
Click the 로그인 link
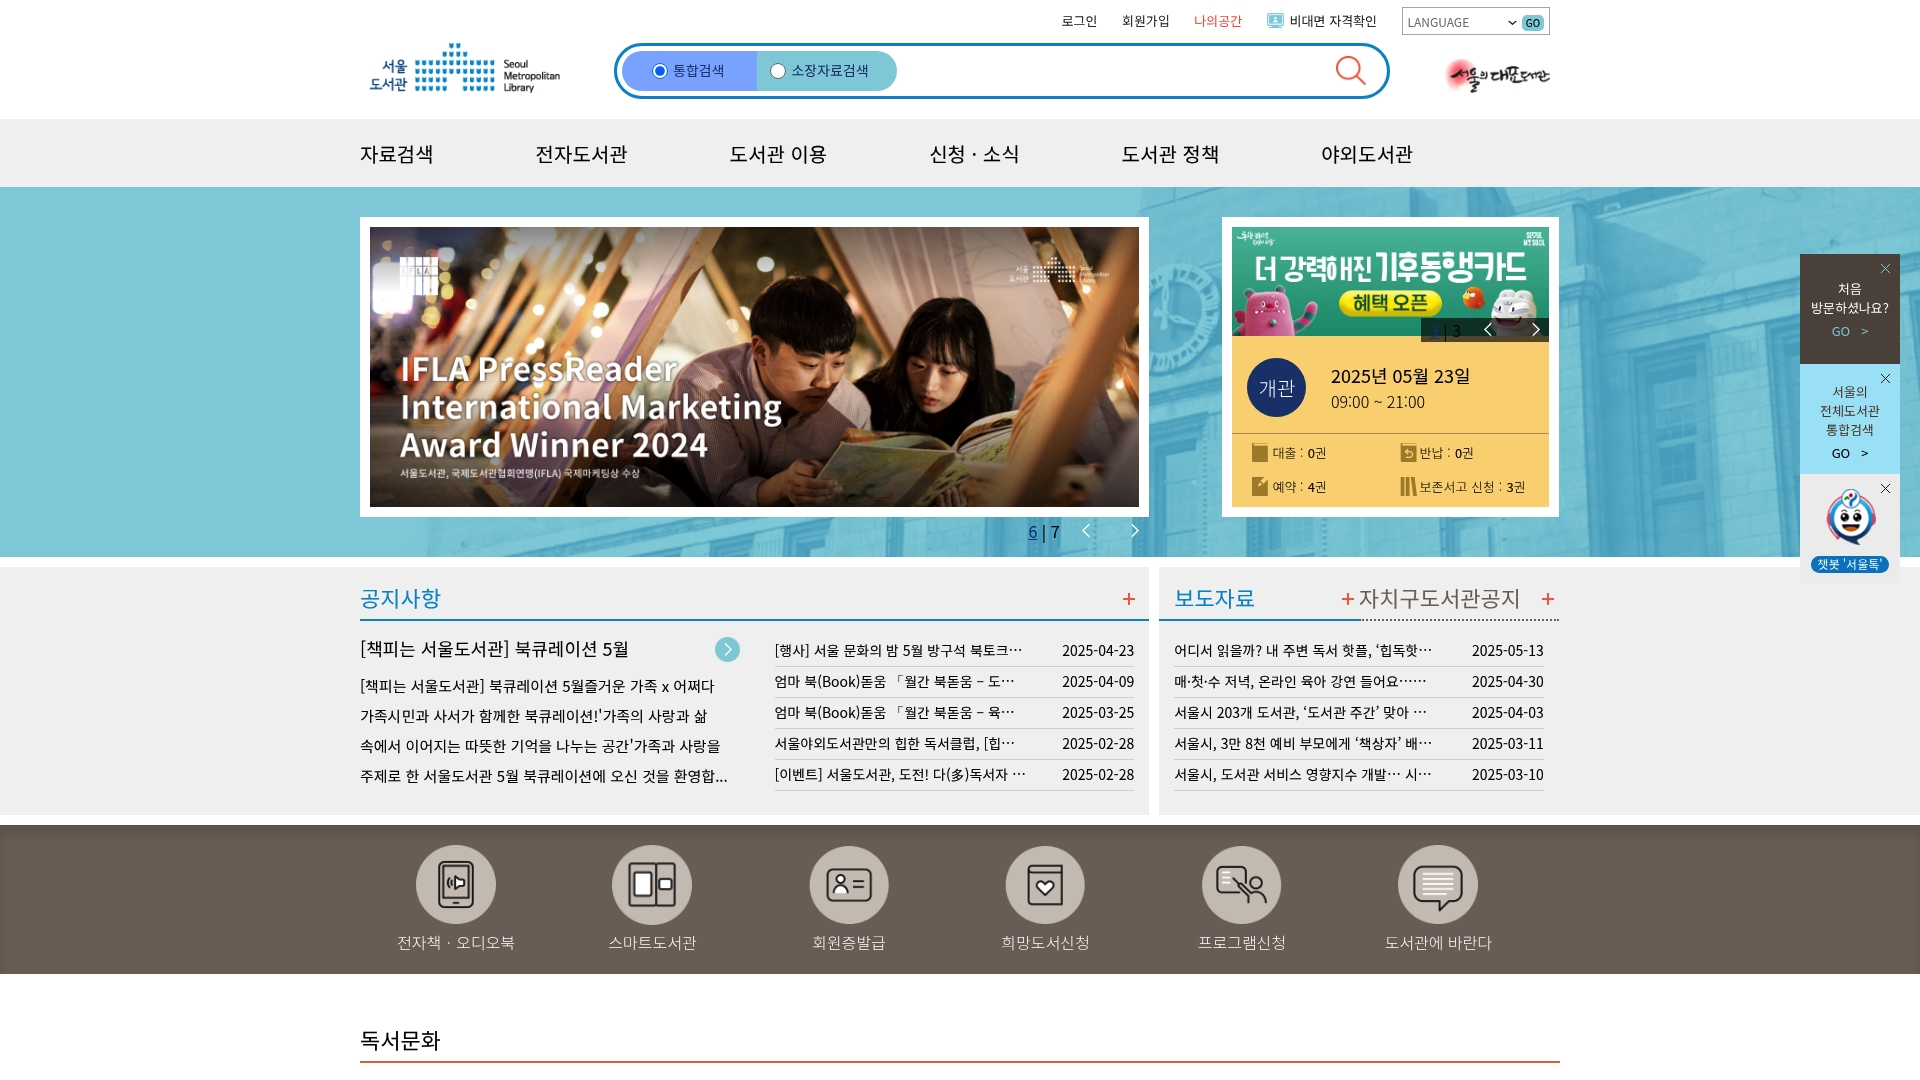click(1079, 21)
